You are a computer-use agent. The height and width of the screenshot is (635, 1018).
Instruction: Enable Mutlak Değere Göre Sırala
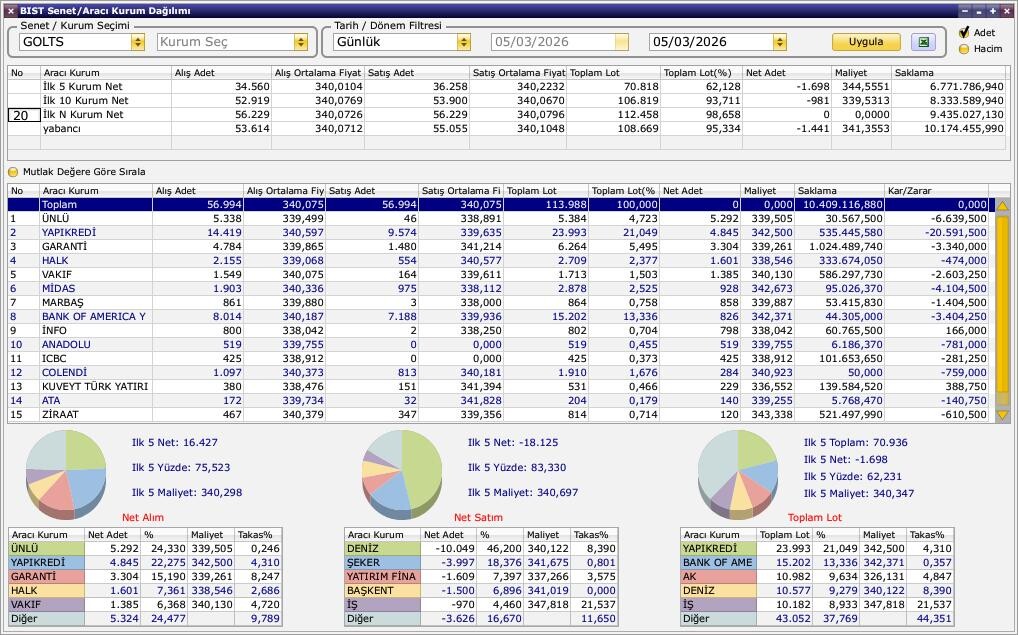click(14, 172)
